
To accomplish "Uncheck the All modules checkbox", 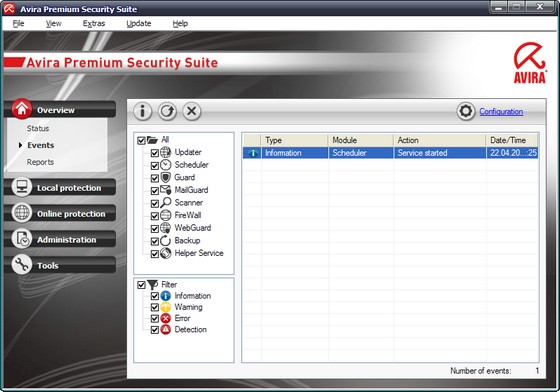I will (141, 140).
